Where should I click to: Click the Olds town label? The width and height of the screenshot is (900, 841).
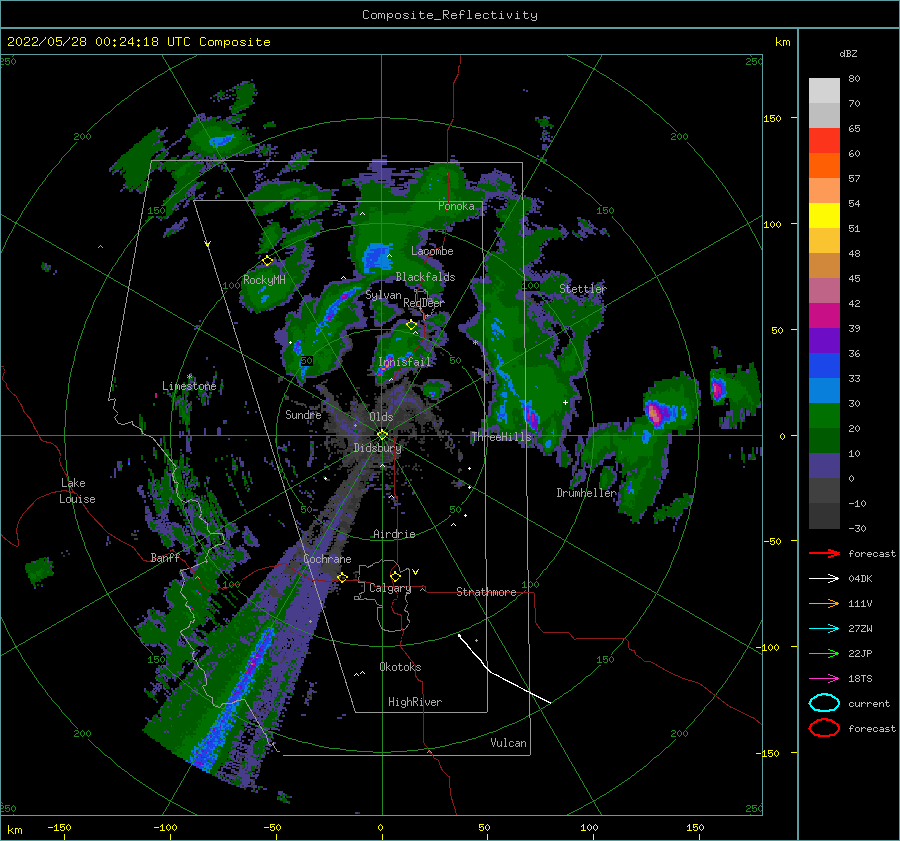[381, 417]
